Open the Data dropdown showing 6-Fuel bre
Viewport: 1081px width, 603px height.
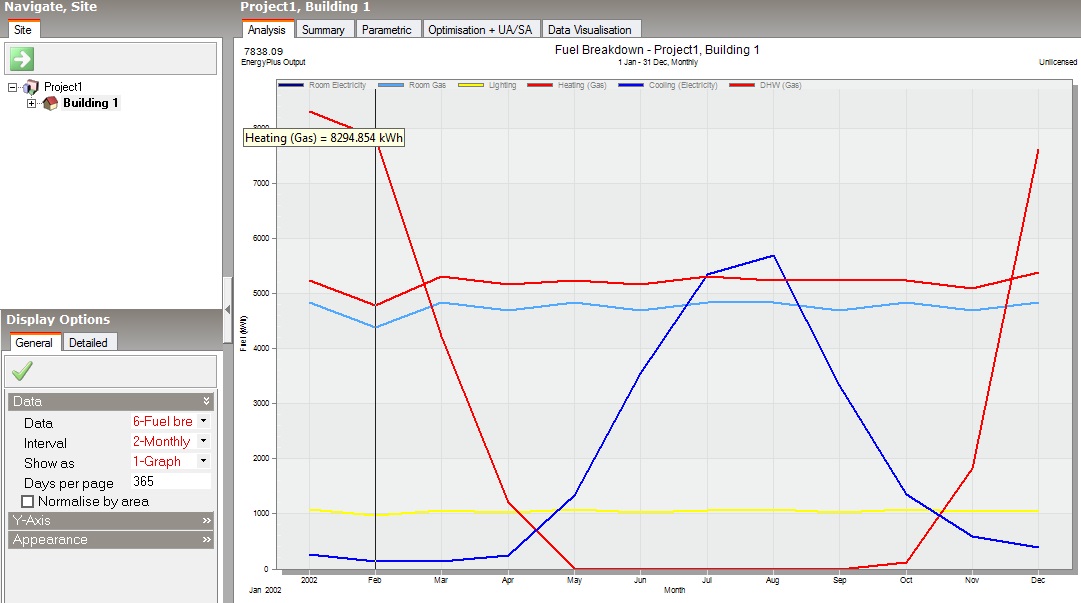[x=203, y=421]
